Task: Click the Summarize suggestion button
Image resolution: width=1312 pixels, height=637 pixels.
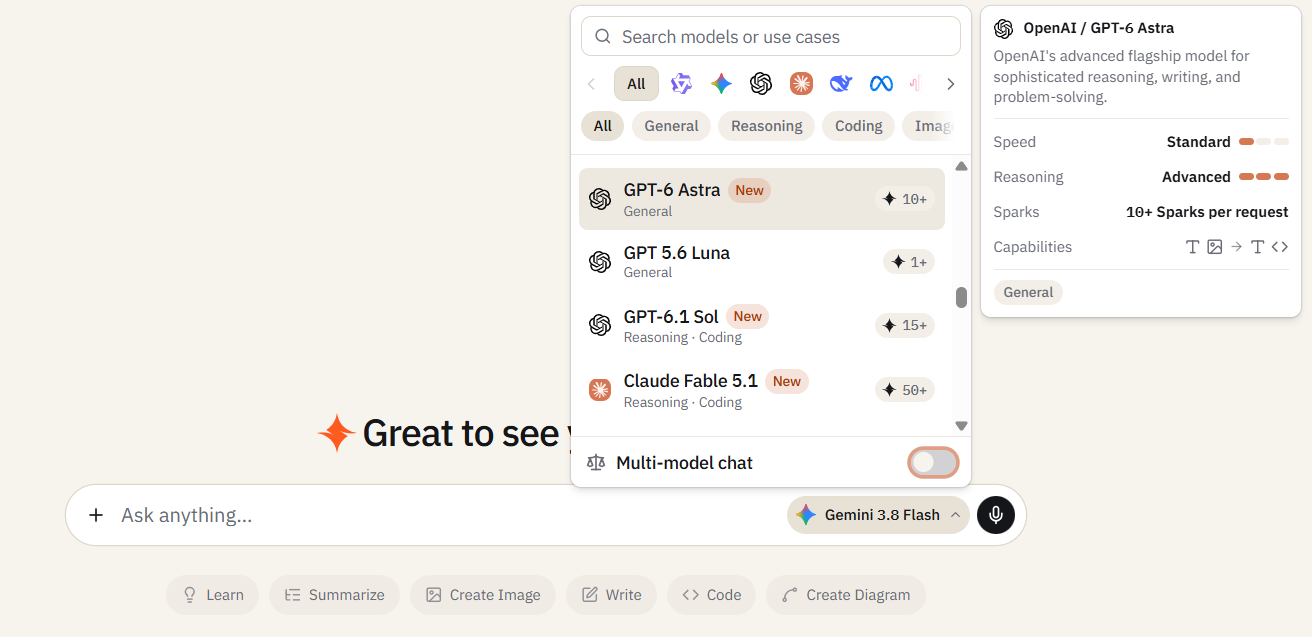Action: pos(334,595)
